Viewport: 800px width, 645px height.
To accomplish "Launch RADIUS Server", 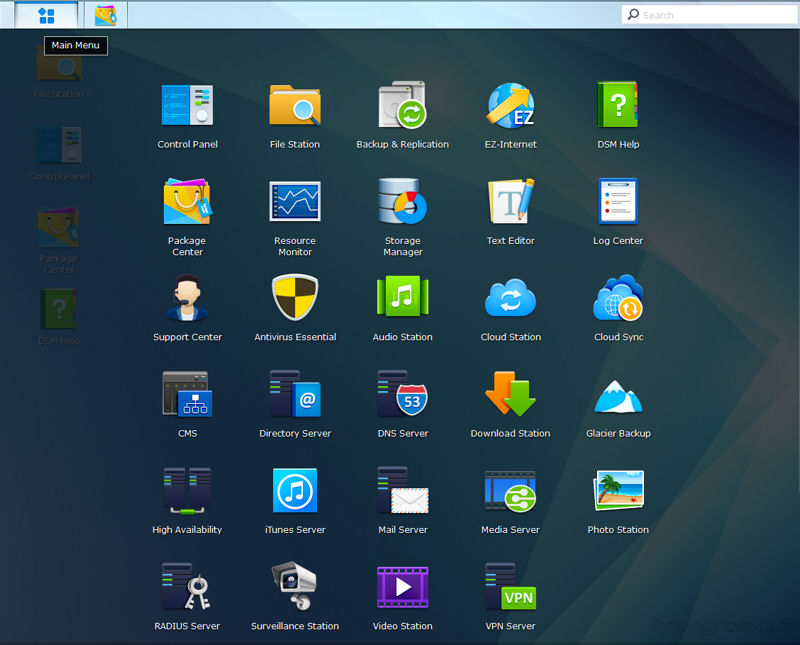I will [187, 597].
